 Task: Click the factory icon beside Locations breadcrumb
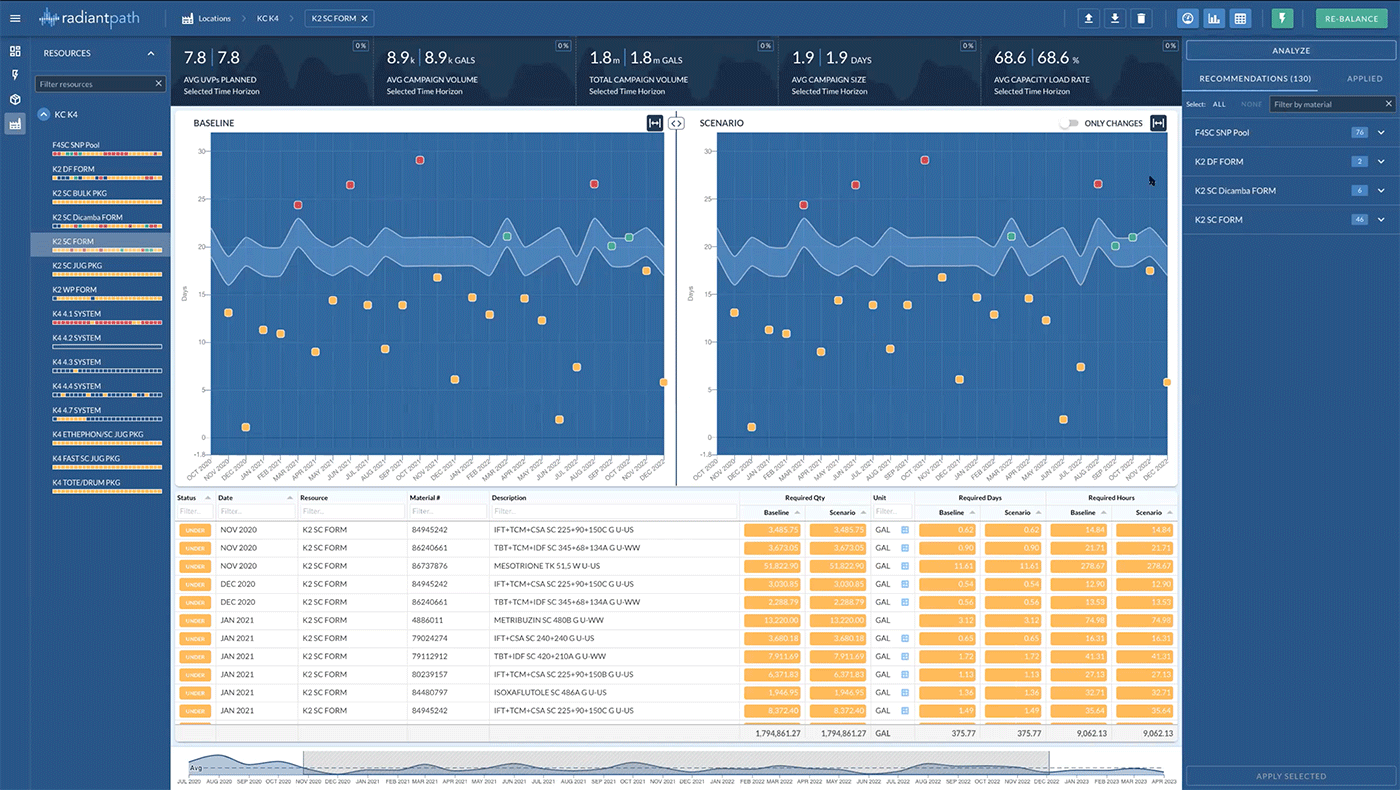(188, 18)
